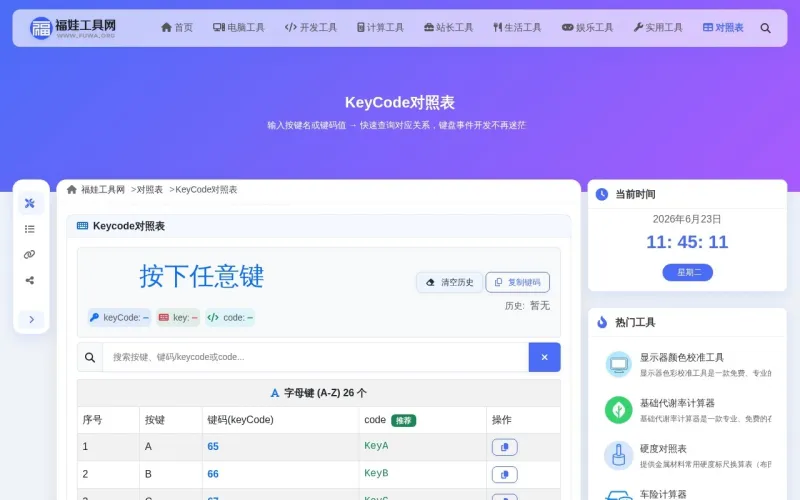Click 字母键 (A-Z) 26 个 section header

pos(318,393)
